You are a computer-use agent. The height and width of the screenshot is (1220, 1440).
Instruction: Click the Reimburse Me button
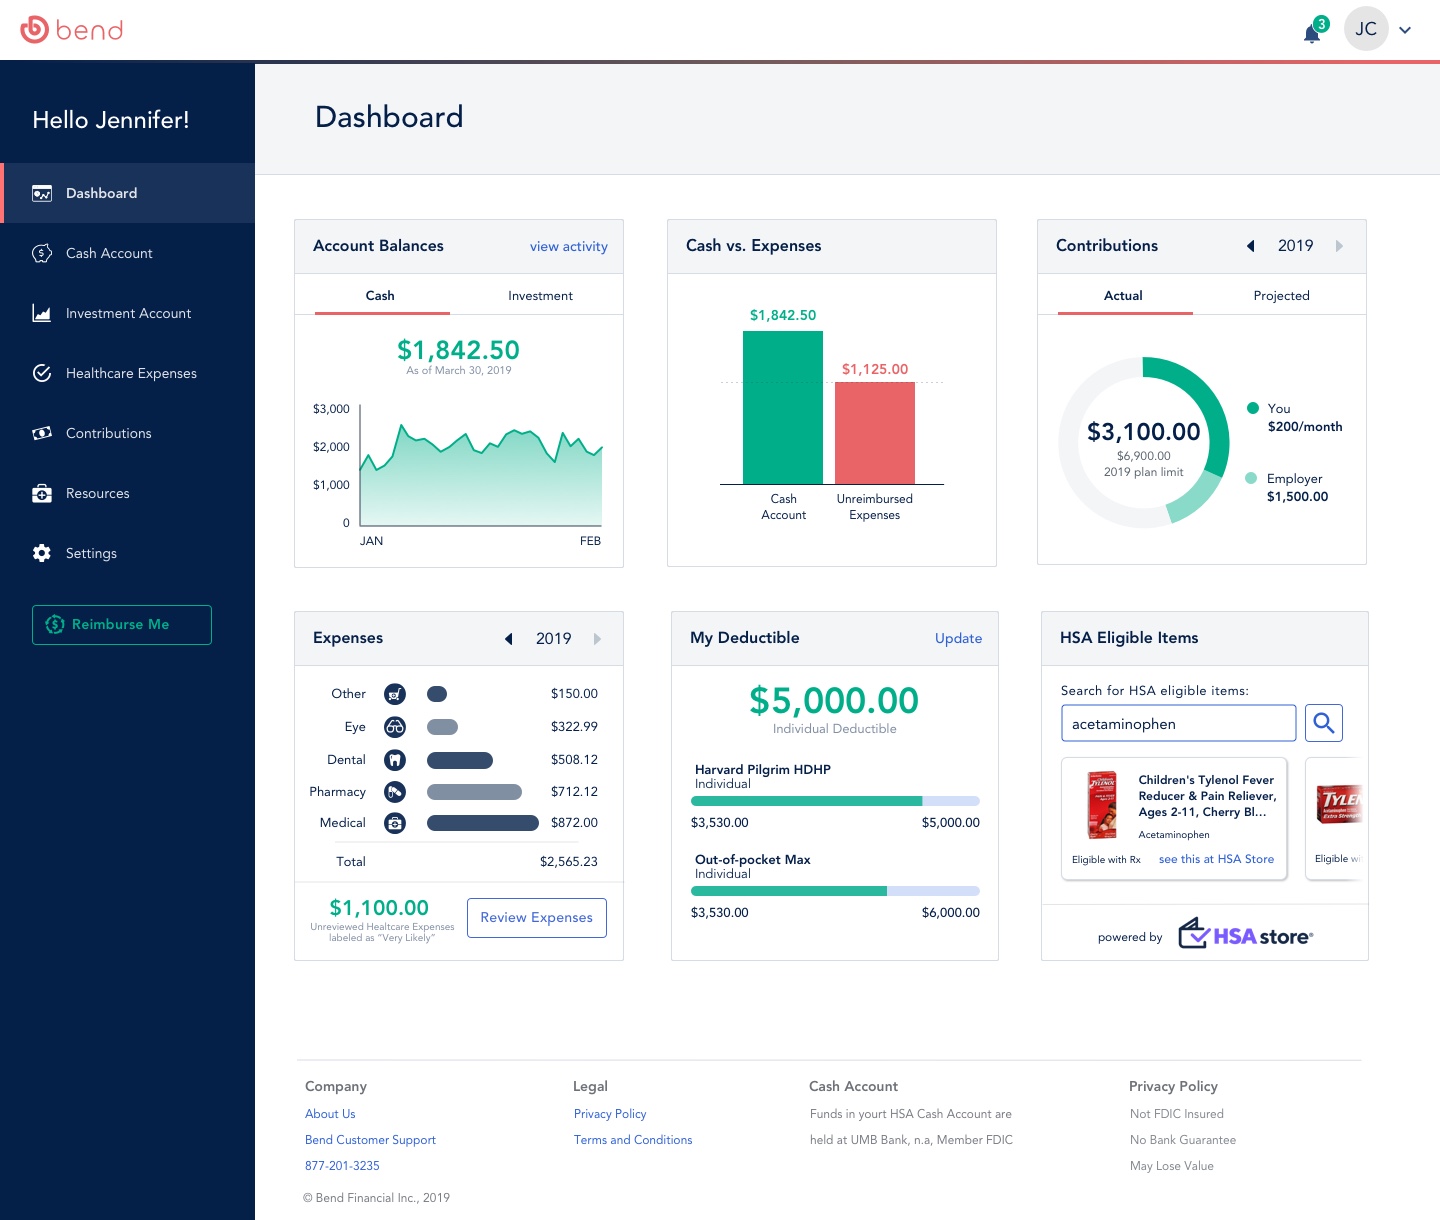click(122, 625)
